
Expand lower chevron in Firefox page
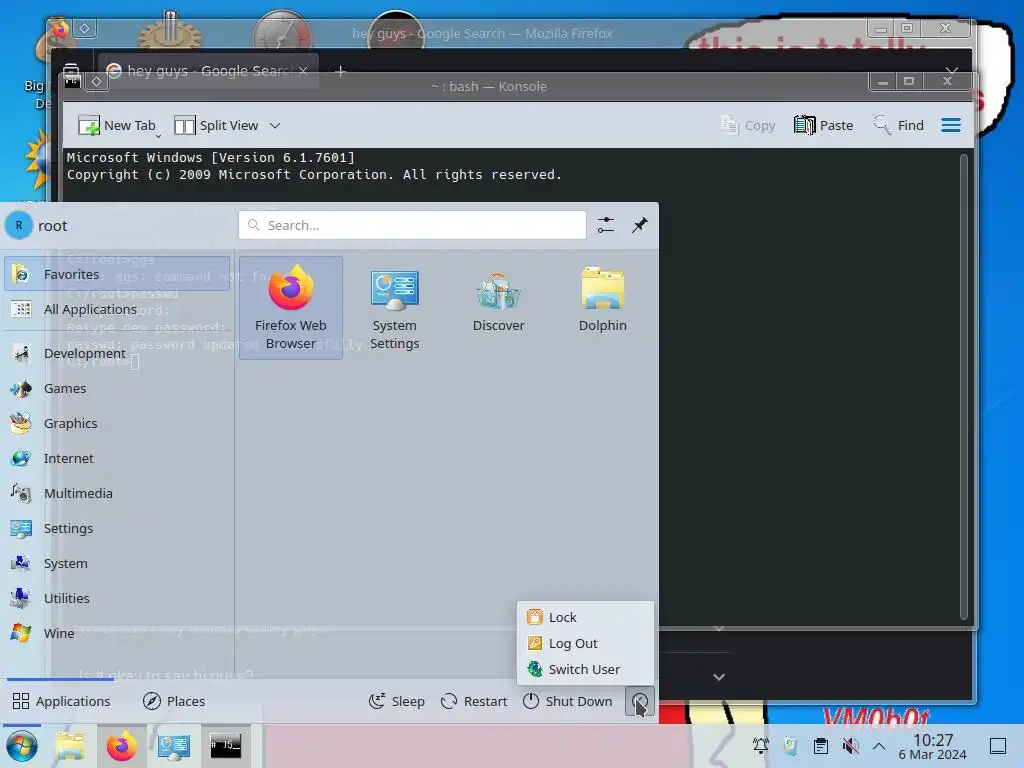(719, 677)
